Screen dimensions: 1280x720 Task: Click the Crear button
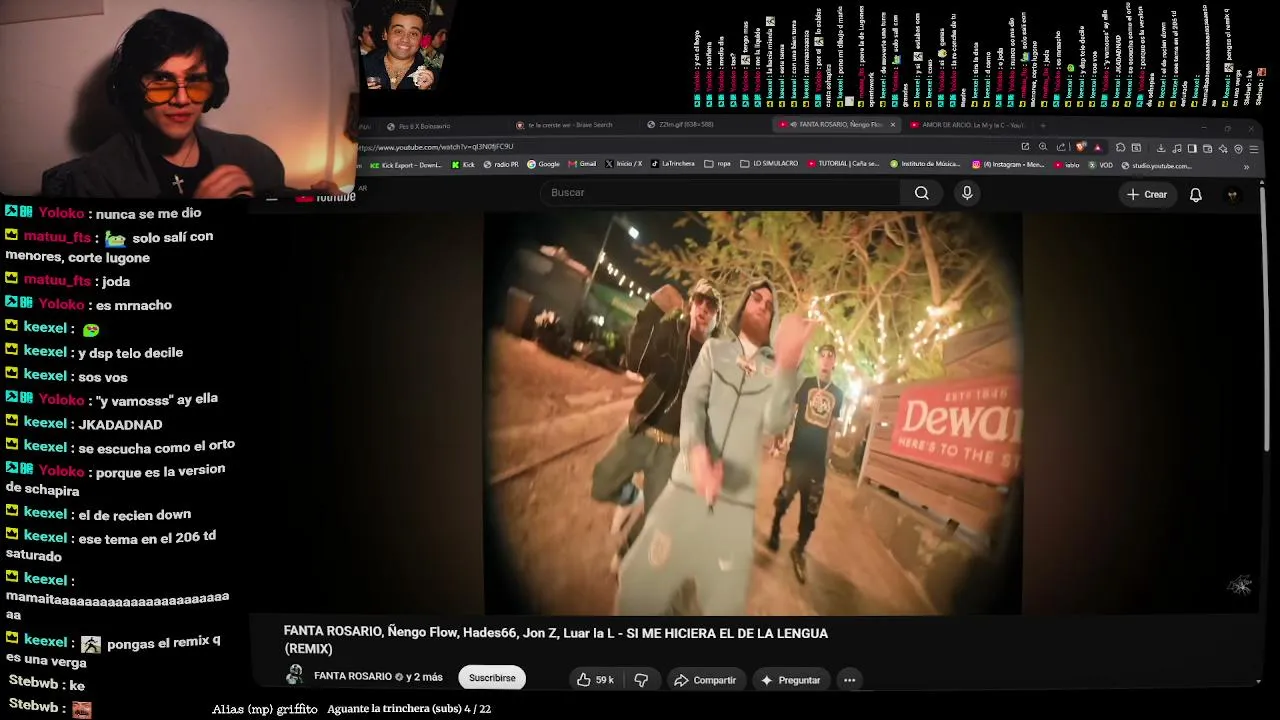(1147, 194)
